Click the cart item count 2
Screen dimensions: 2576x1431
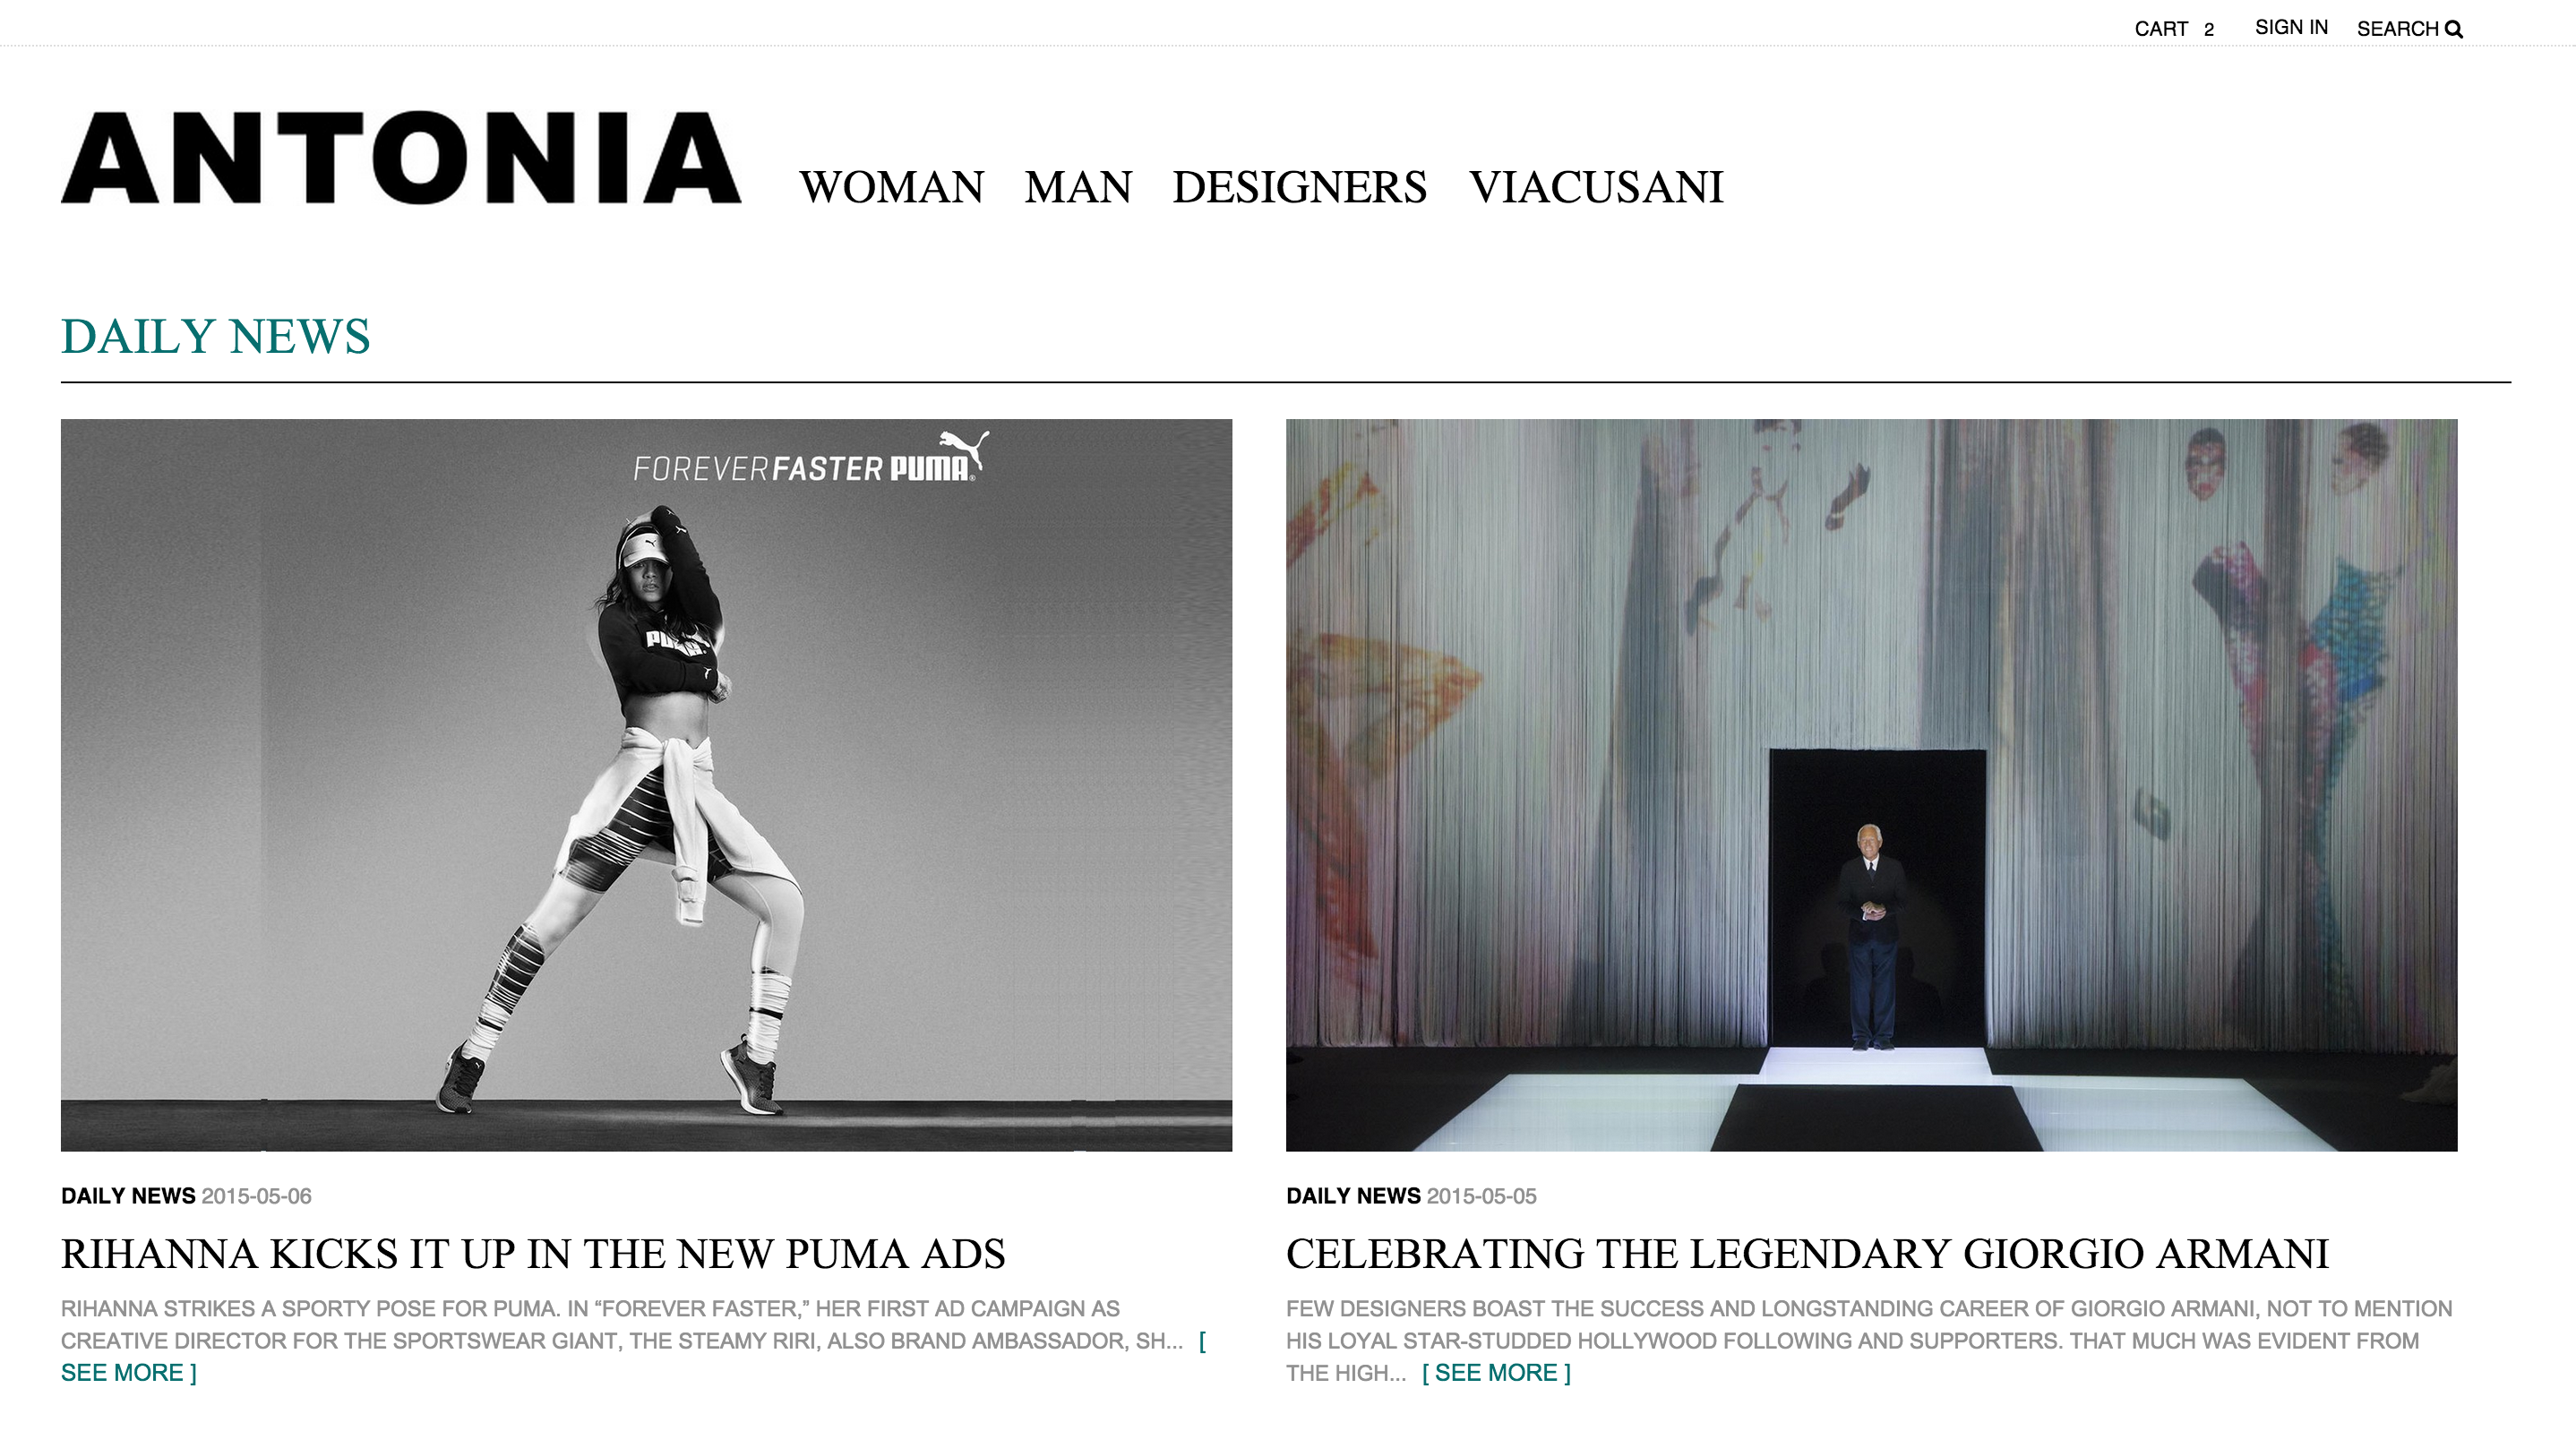coord(2209,30)
